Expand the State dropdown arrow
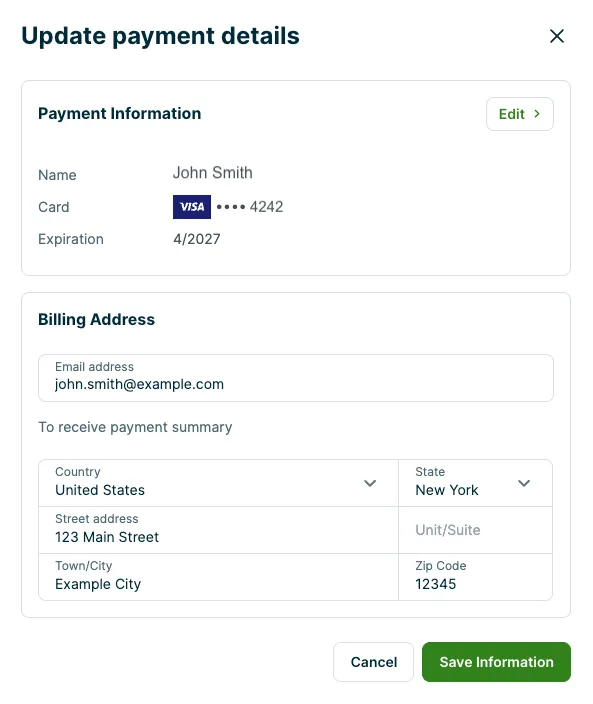Screen dimensions: 593x704 [524, 483]
